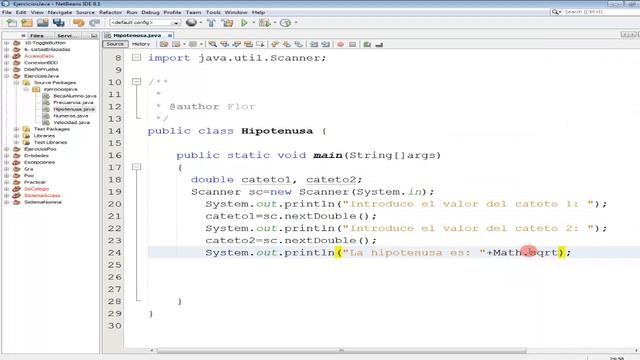Image resolution: width=640 pixels, height=360 pixels.
Task: Open the Window menu
Action: pyautogui.click(x=236, y=12)
